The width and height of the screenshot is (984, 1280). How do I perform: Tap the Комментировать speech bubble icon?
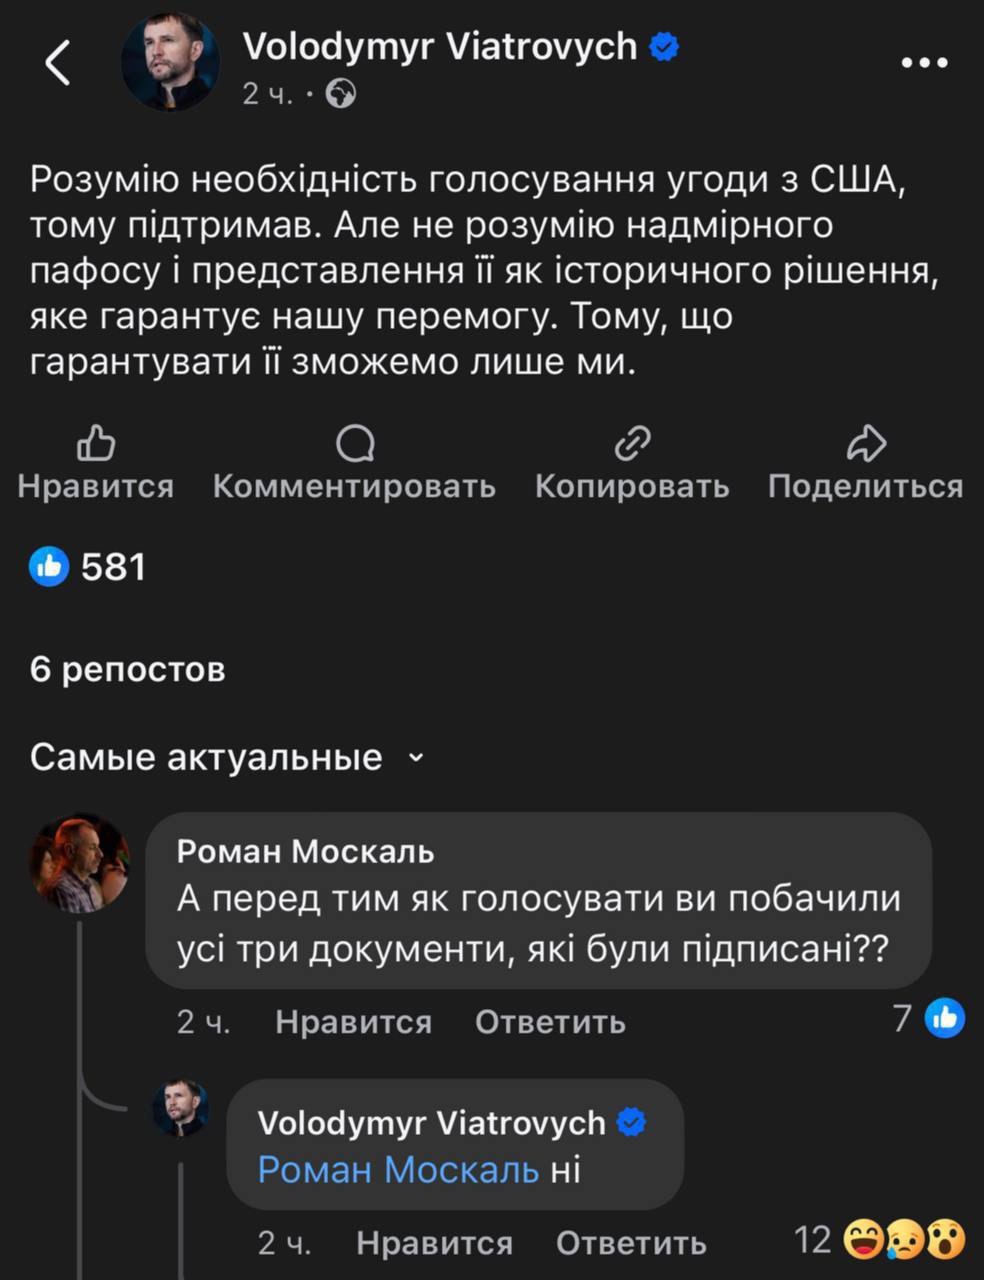tap(354, 443)
